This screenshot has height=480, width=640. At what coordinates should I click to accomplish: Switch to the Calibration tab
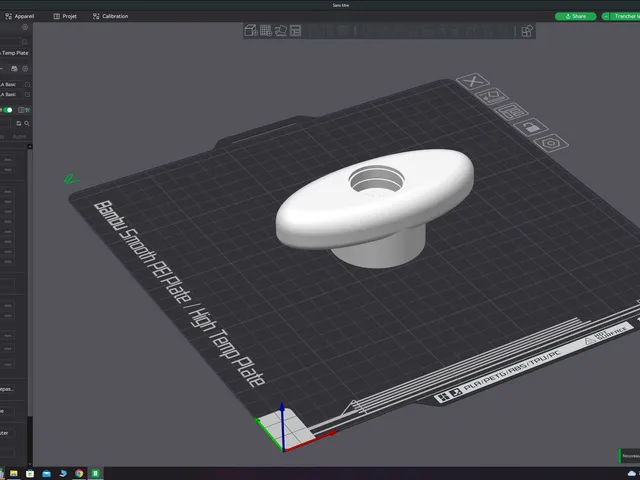pos(110,16)
